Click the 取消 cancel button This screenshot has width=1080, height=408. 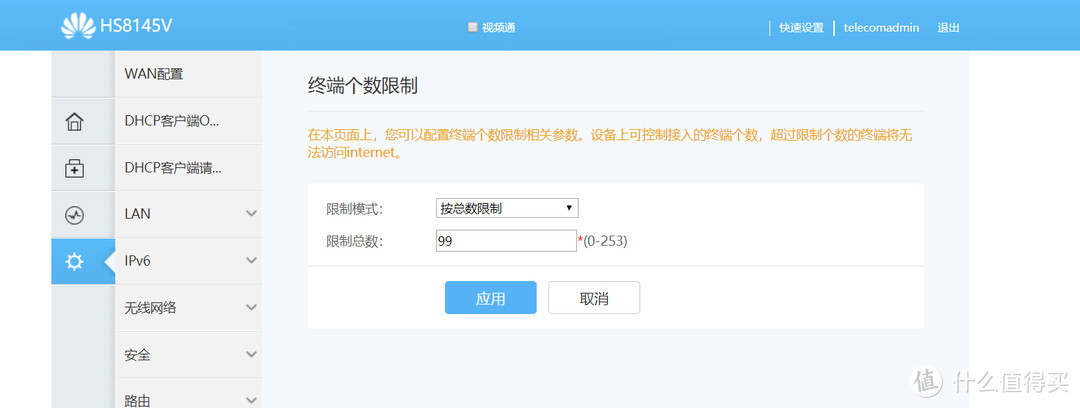[594, 298]
